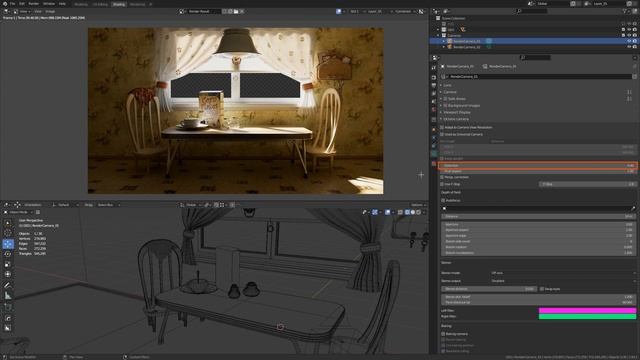Open the image editor type selector icon
Viewport: 640px width, 360px height.
pyautogui.click(x=7, y=11)
